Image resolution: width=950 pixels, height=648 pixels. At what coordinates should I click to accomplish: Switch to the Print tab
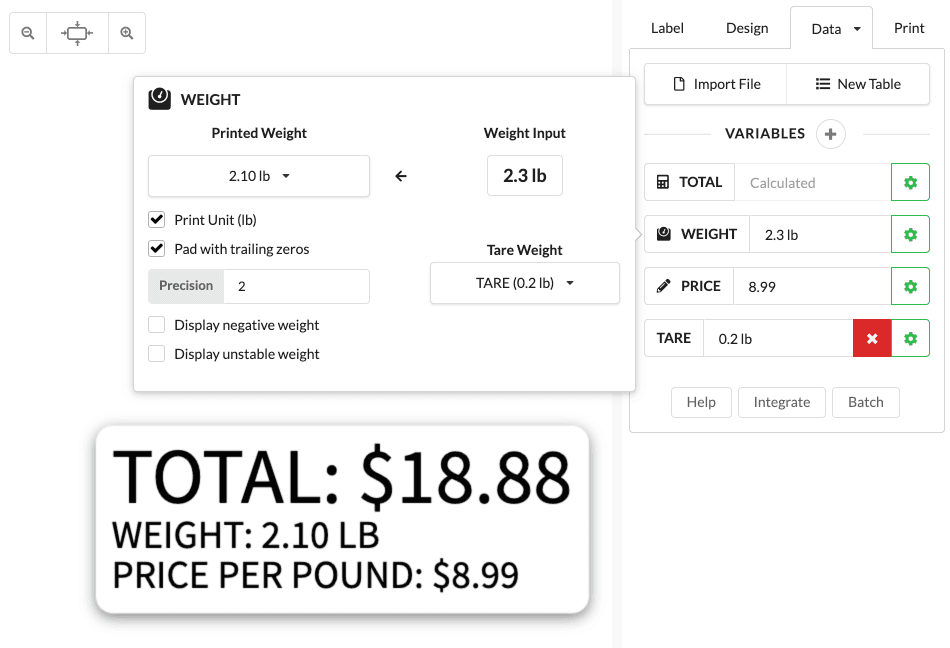tap(908, 28)
